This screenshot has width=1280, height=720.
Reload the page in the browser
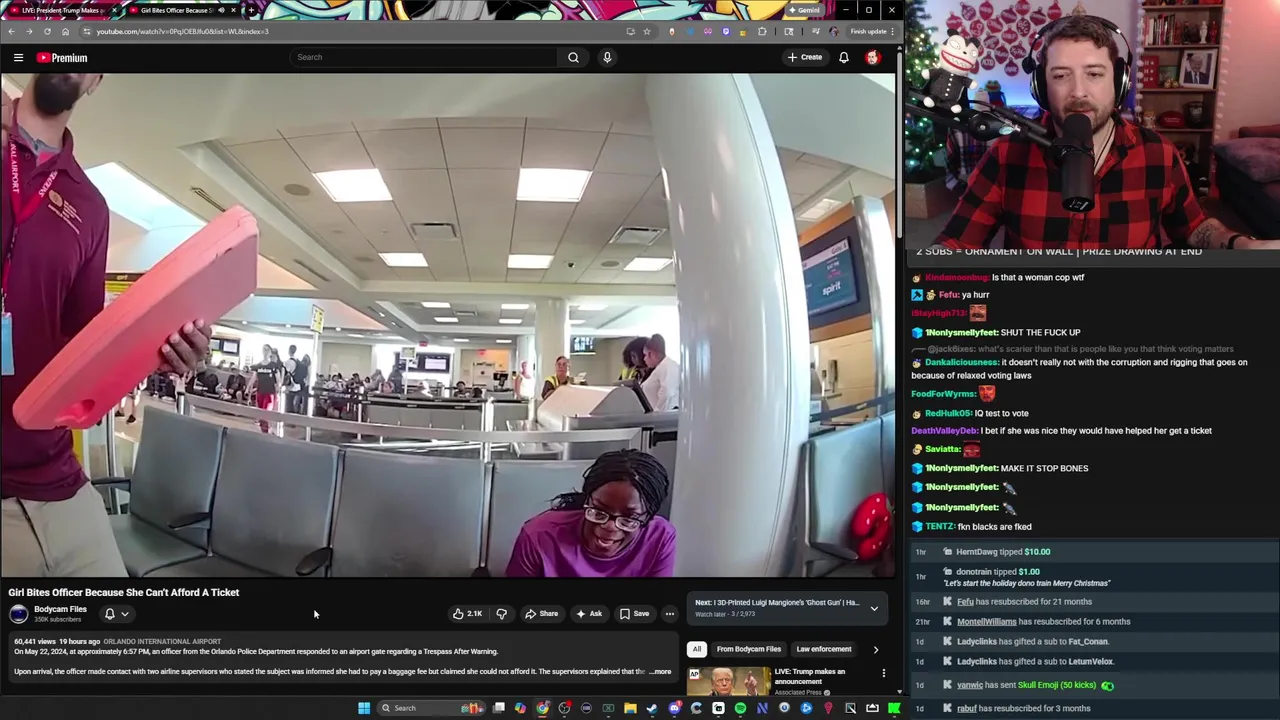point(47,31)
